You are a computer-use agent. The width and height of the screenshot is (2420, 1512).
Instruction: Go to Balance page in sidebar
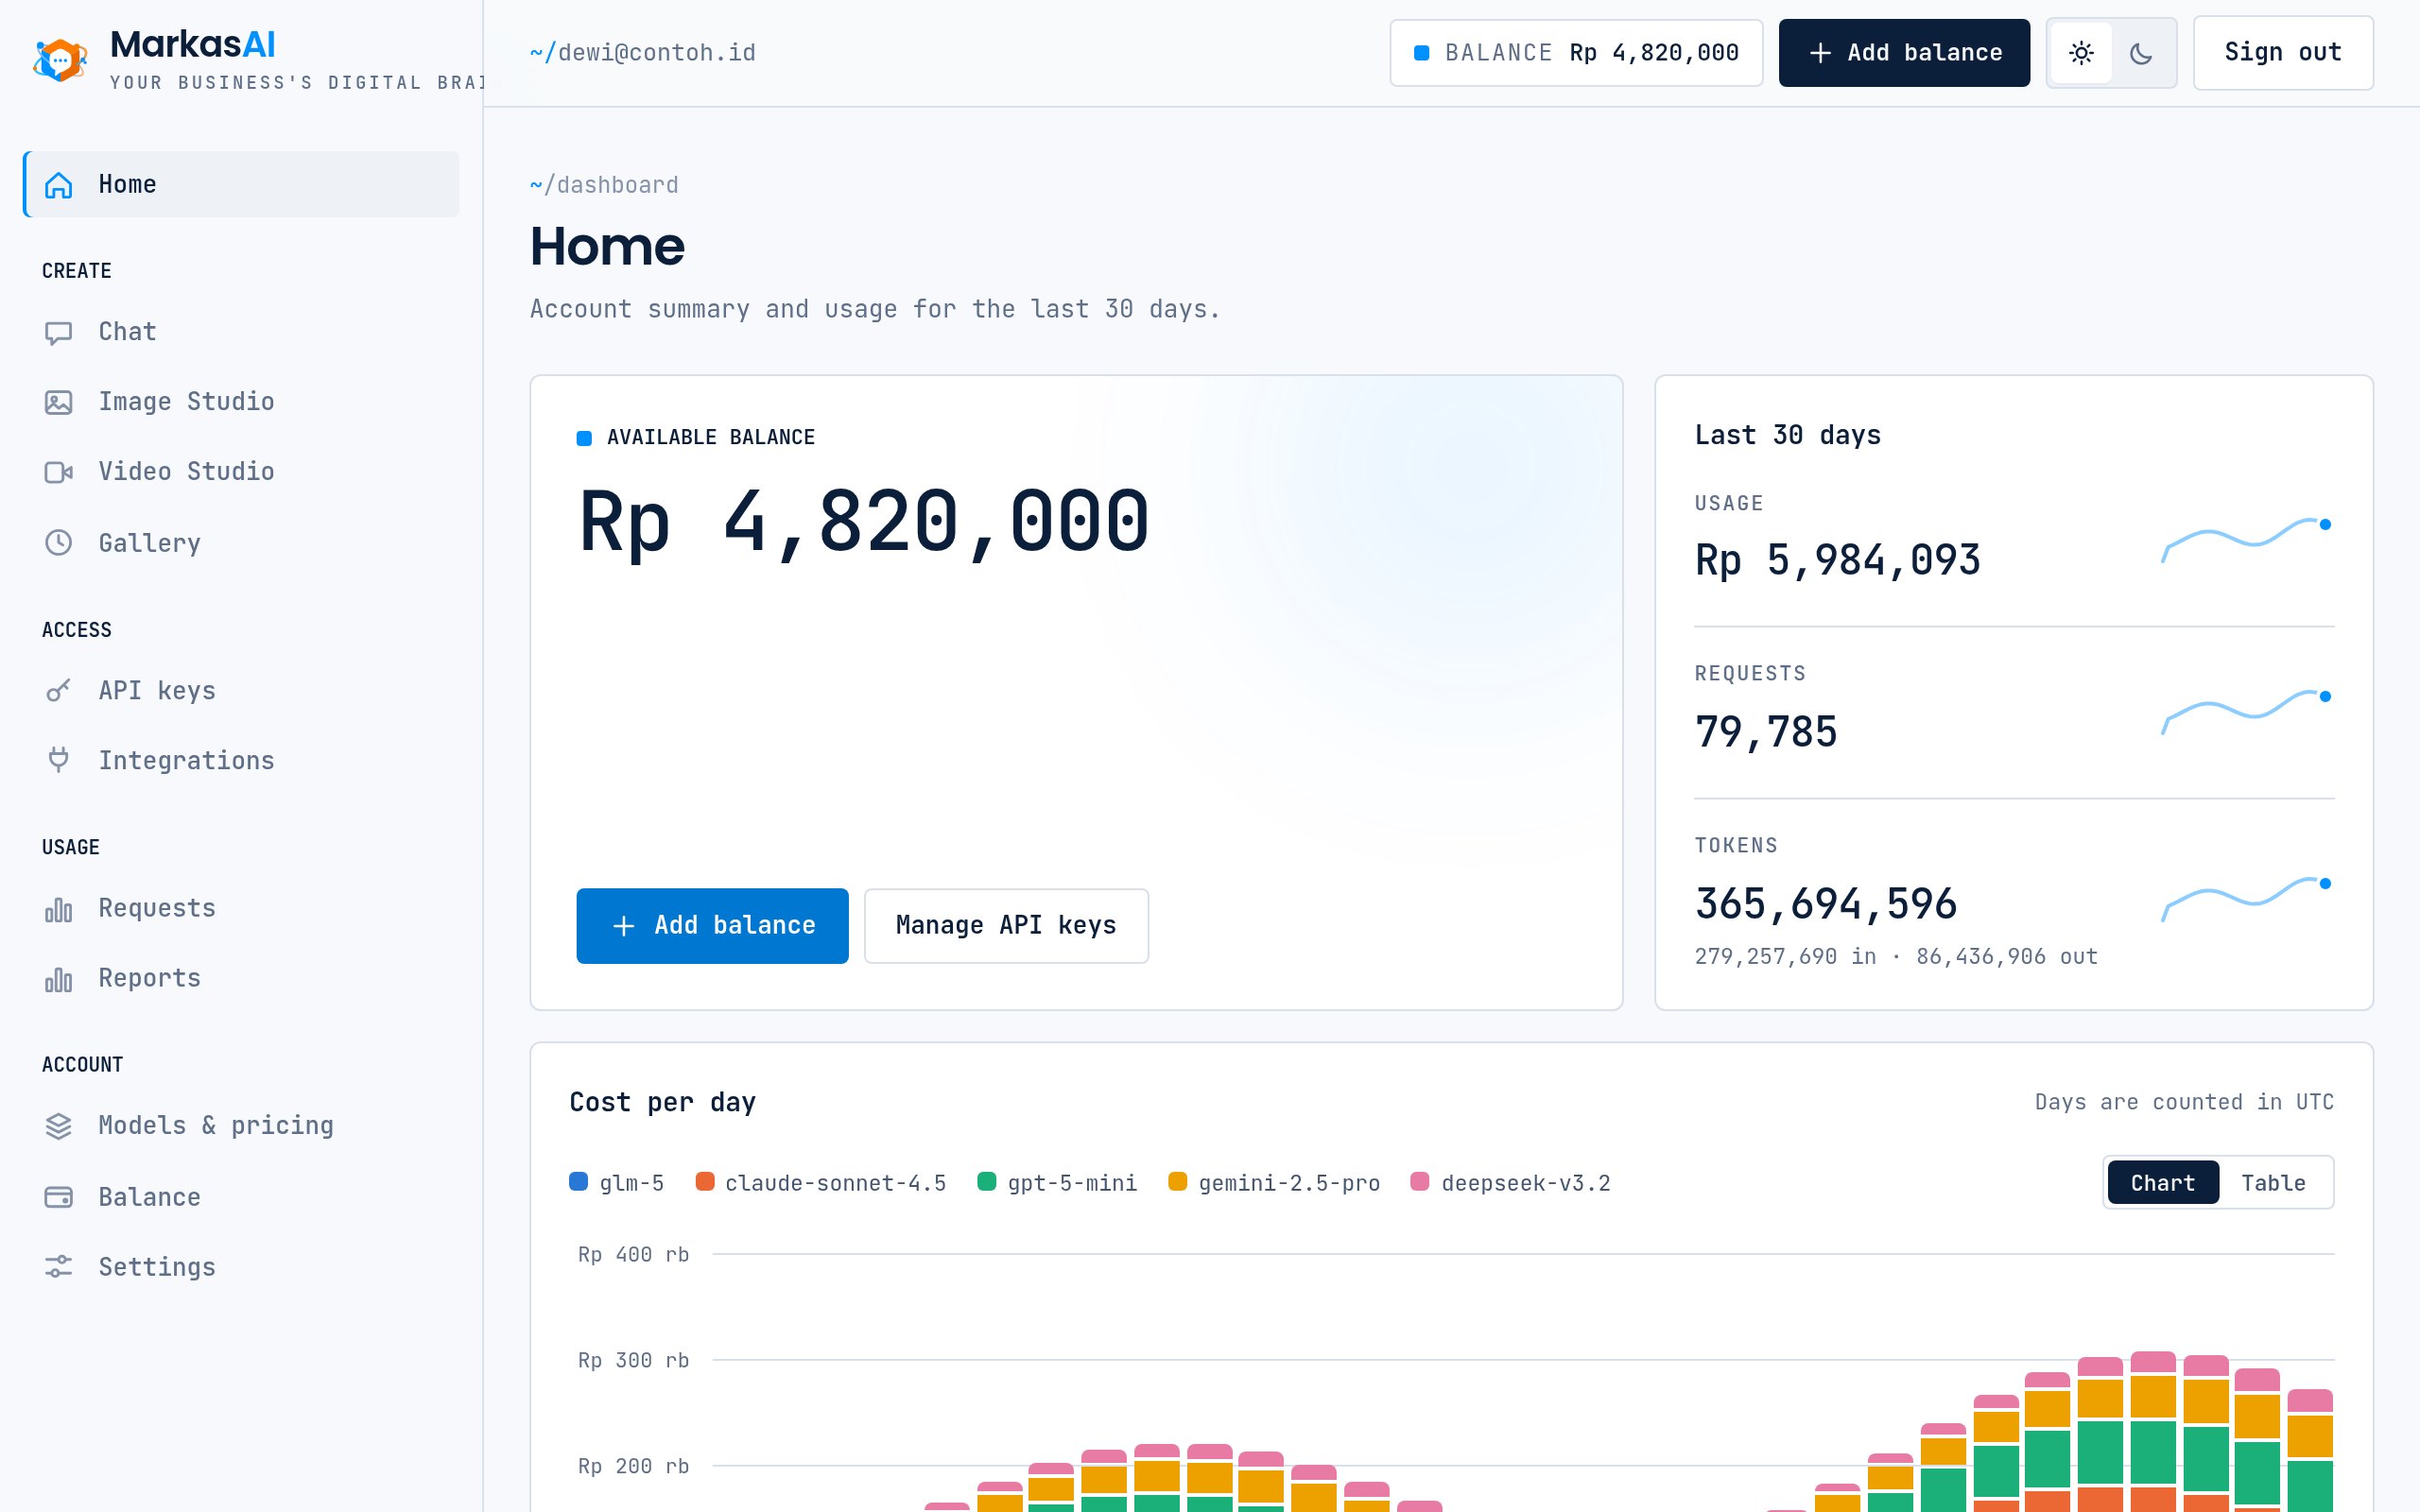coord(241,1197)
